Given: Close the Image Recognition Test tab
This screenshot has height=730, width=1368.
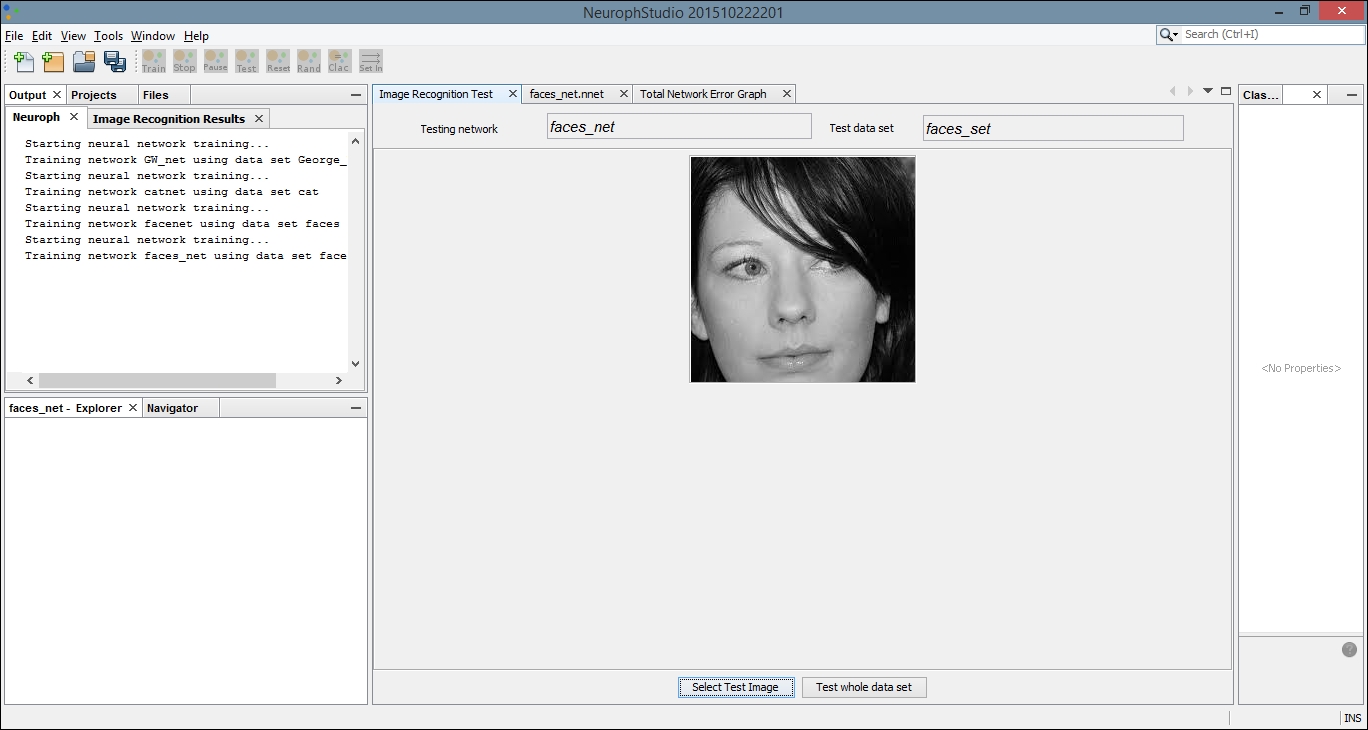Looking at the screenshot, I should point(513,94).
